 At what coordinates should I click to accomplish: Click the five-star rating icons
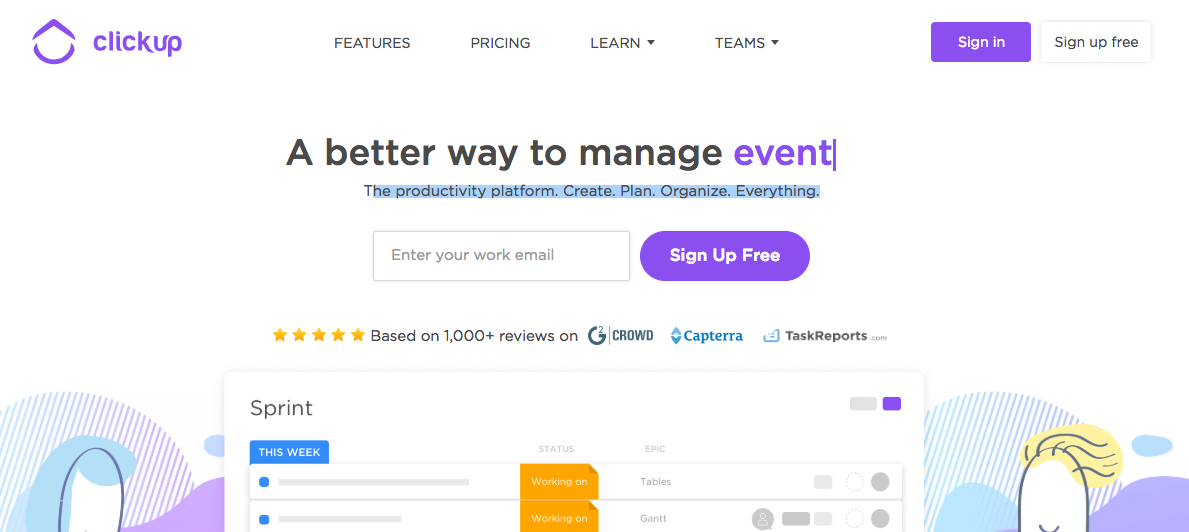[x=318, y=335]
